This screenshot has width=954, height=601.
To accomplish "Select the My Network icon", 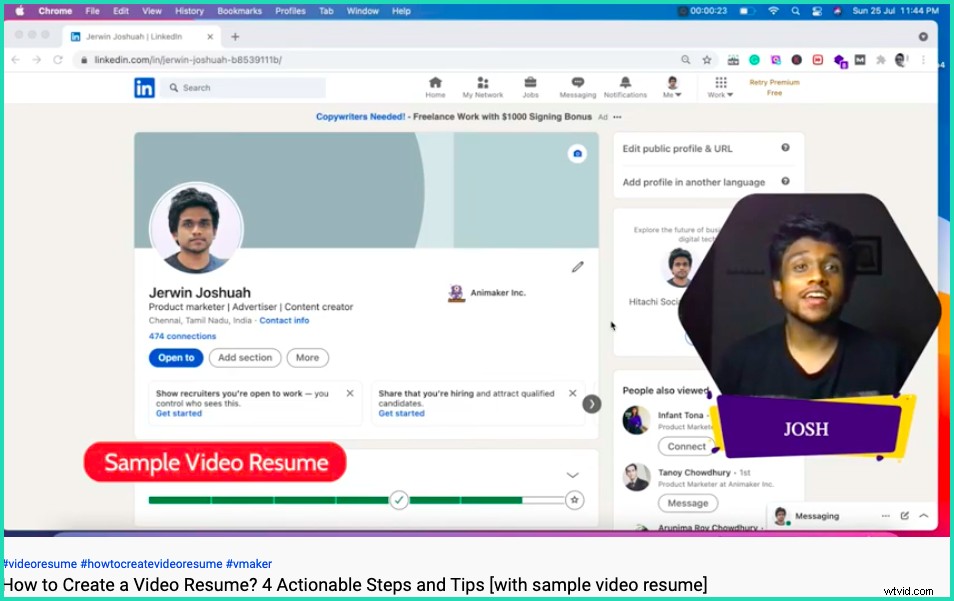I will point(483,82).
